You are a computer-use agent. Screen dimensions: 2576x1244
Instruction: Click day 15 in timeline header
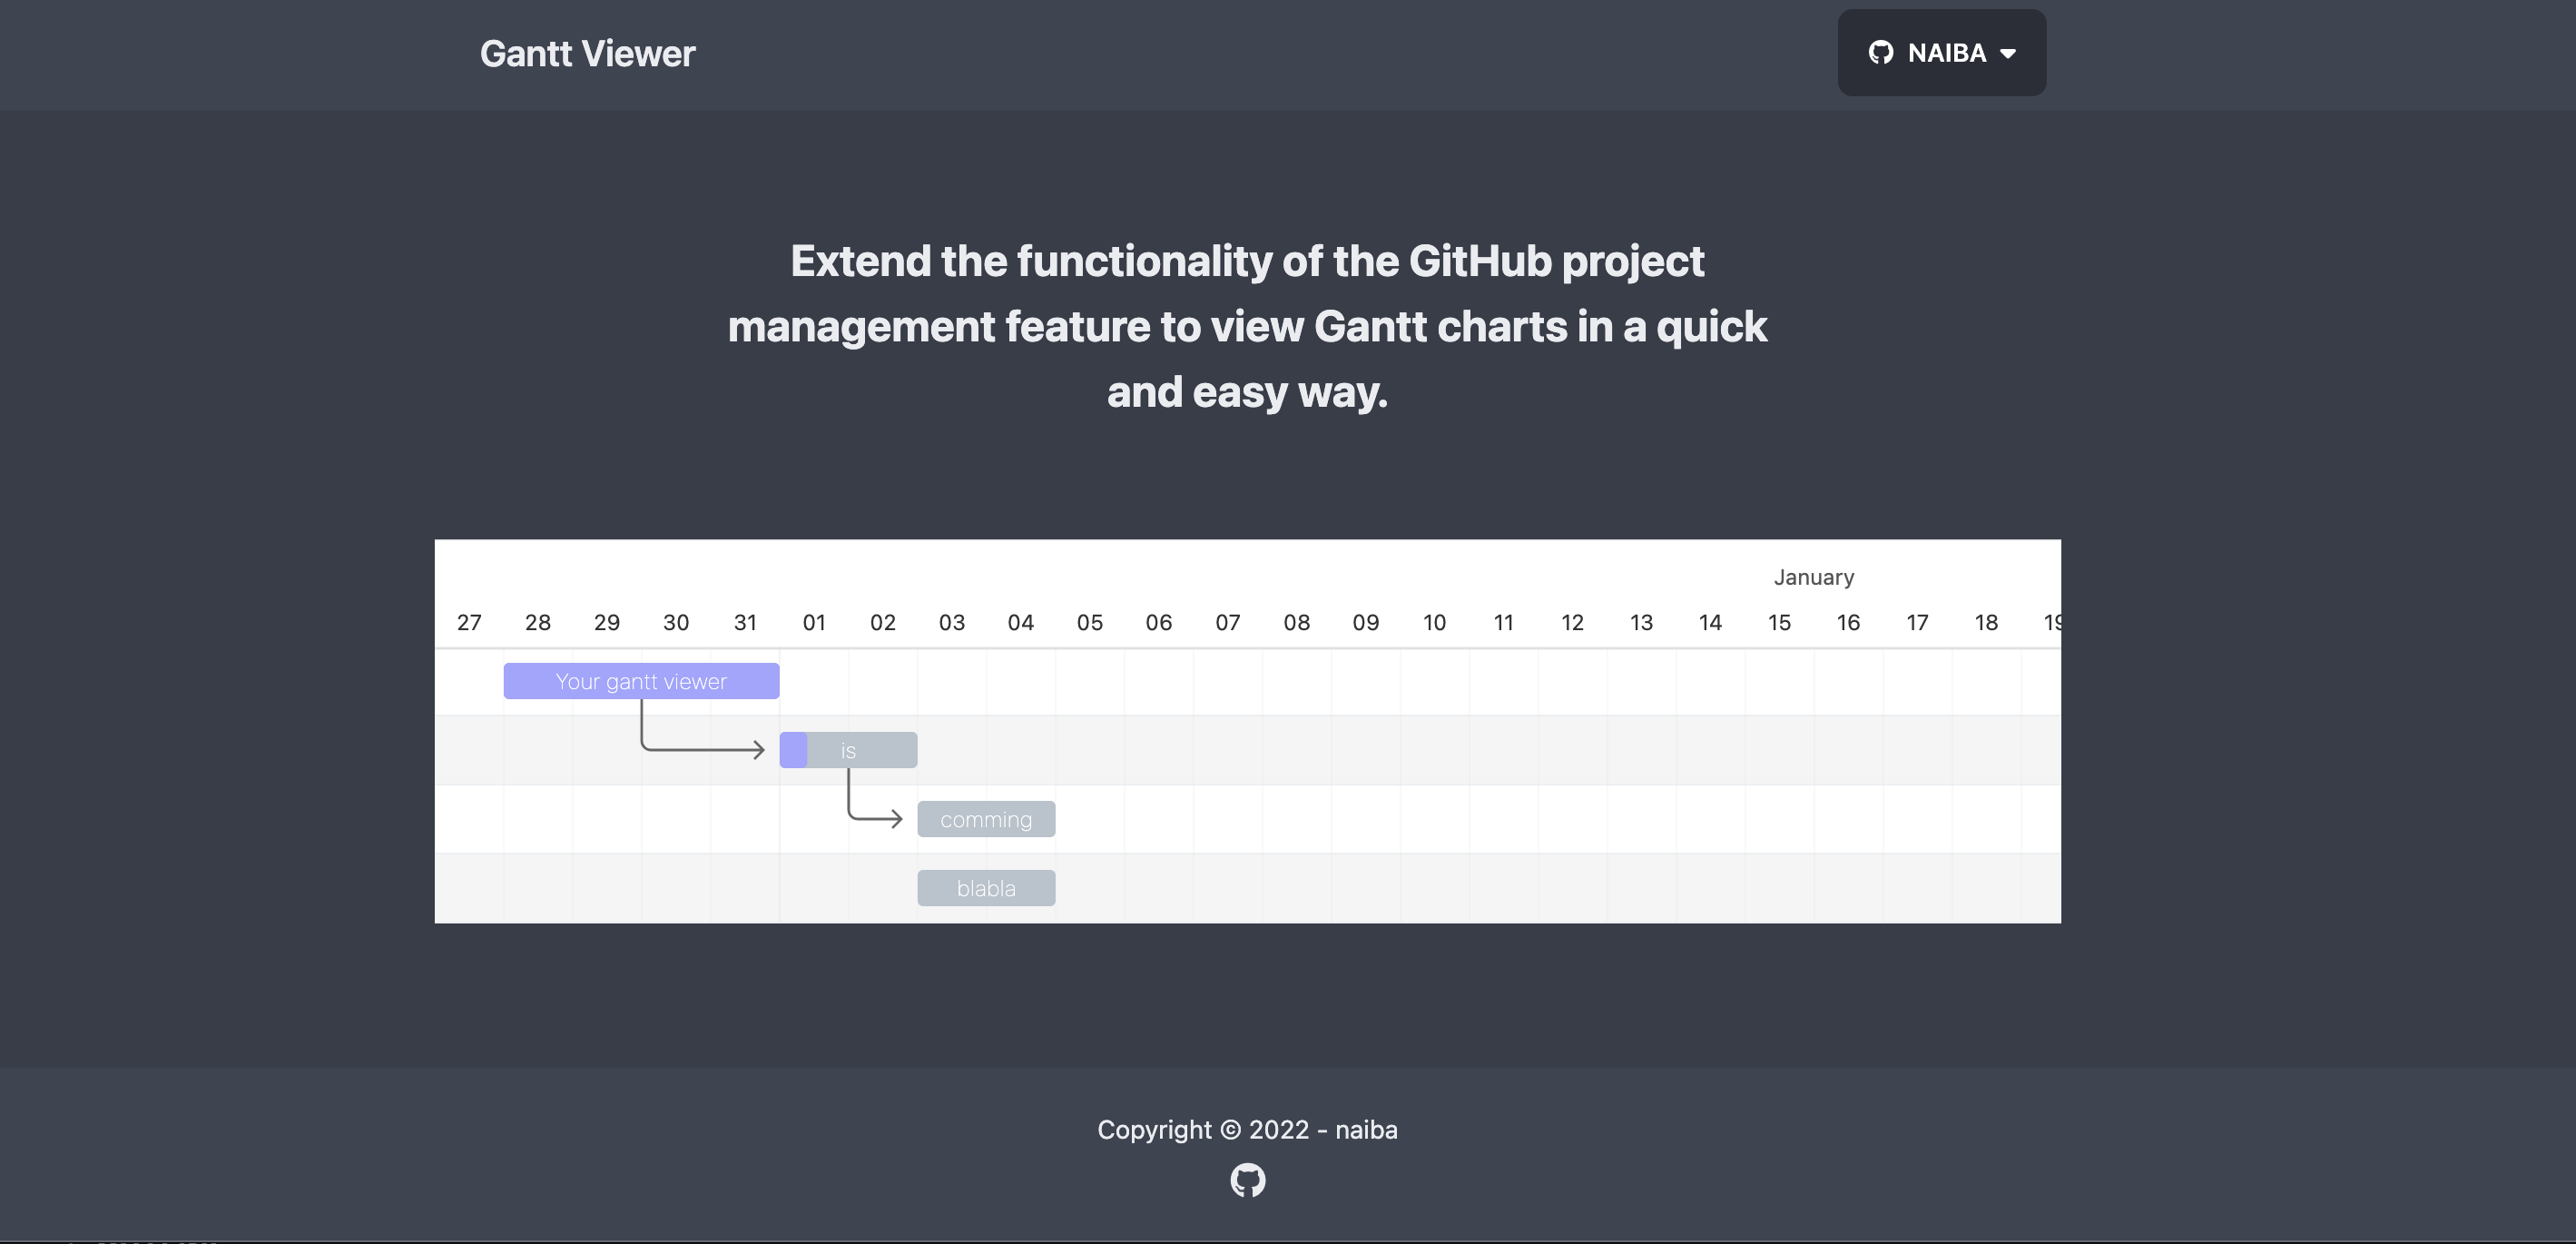click(x=1779, y=622)
